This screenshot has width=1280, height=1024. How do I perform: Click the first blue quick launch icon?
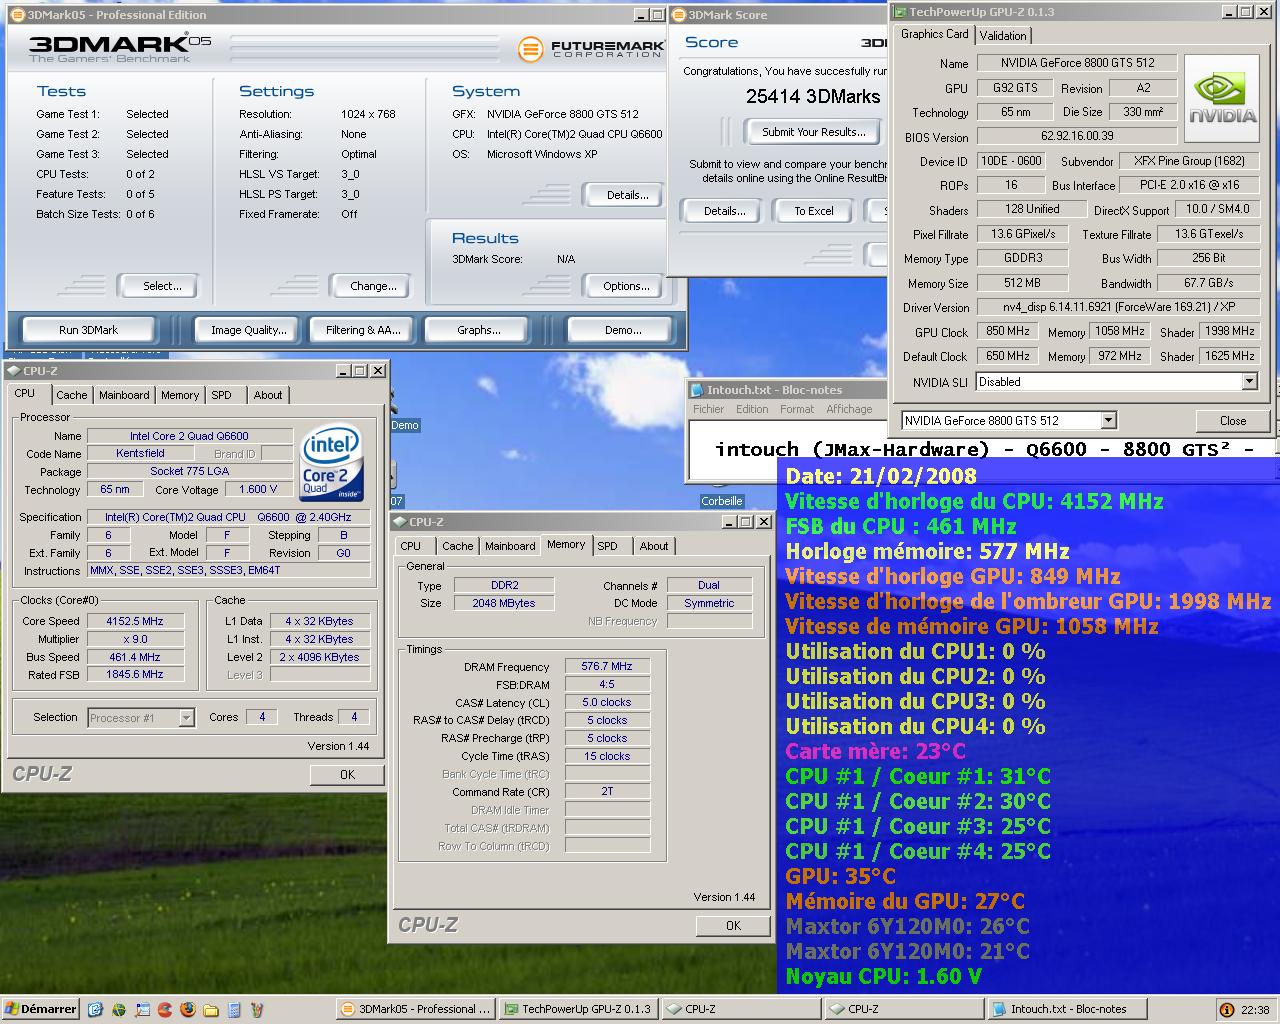pos(95,1010)
